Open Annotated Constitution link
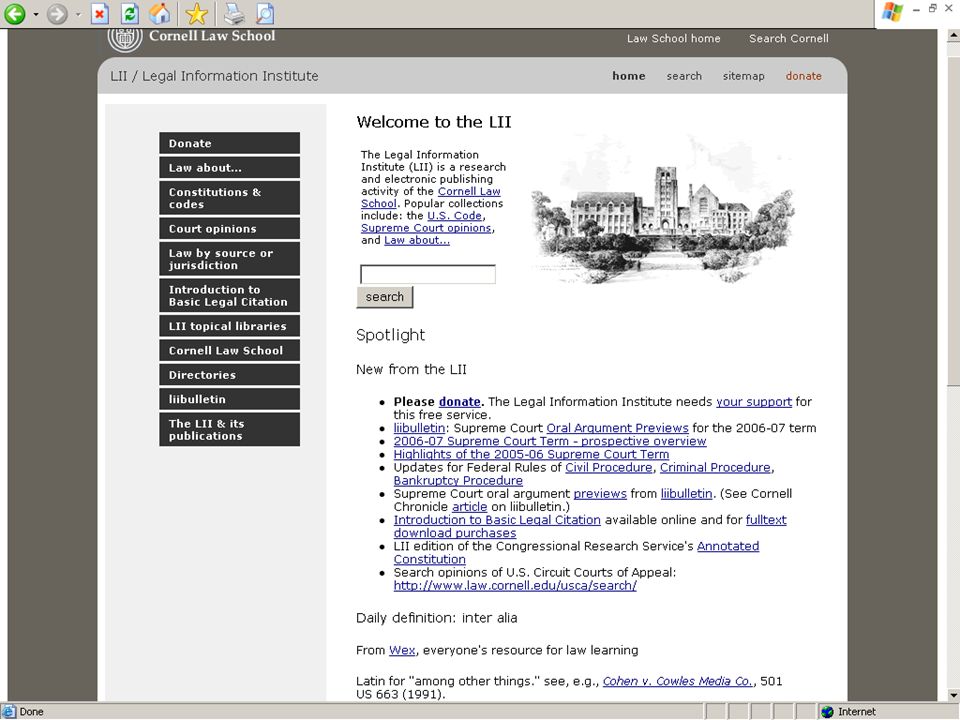This screenshot has height=720, width=960. [x=728, y=546]
